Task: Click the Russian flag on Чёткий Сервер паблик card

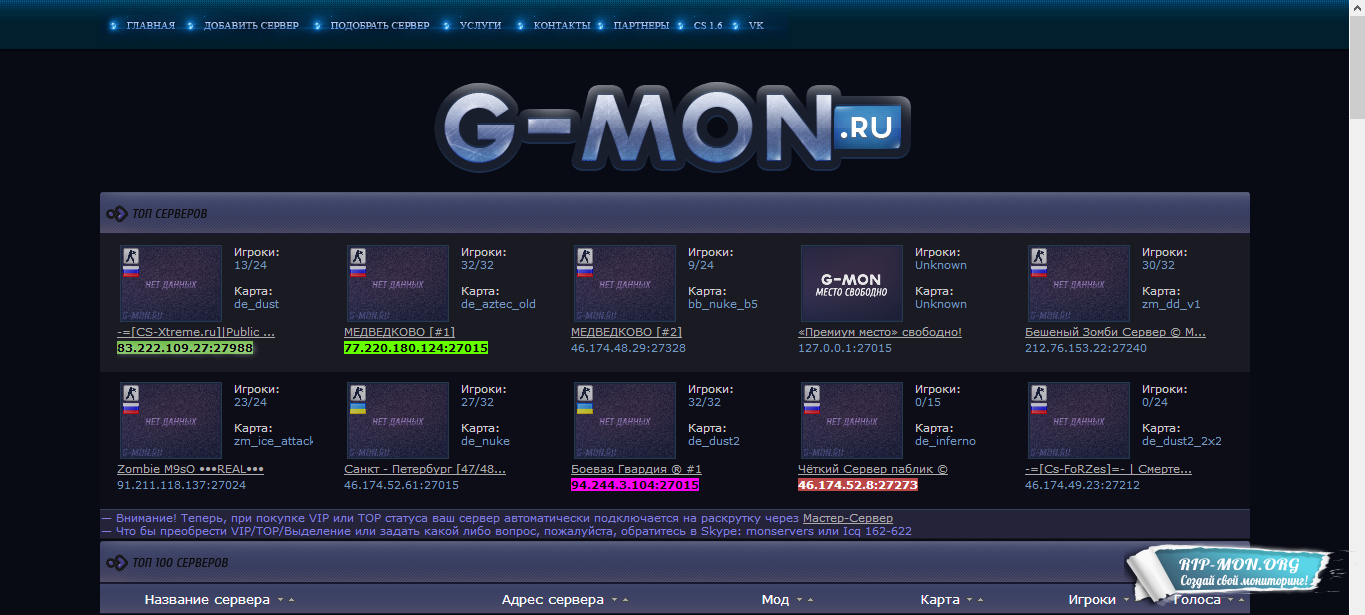Action: coord(812,408)
